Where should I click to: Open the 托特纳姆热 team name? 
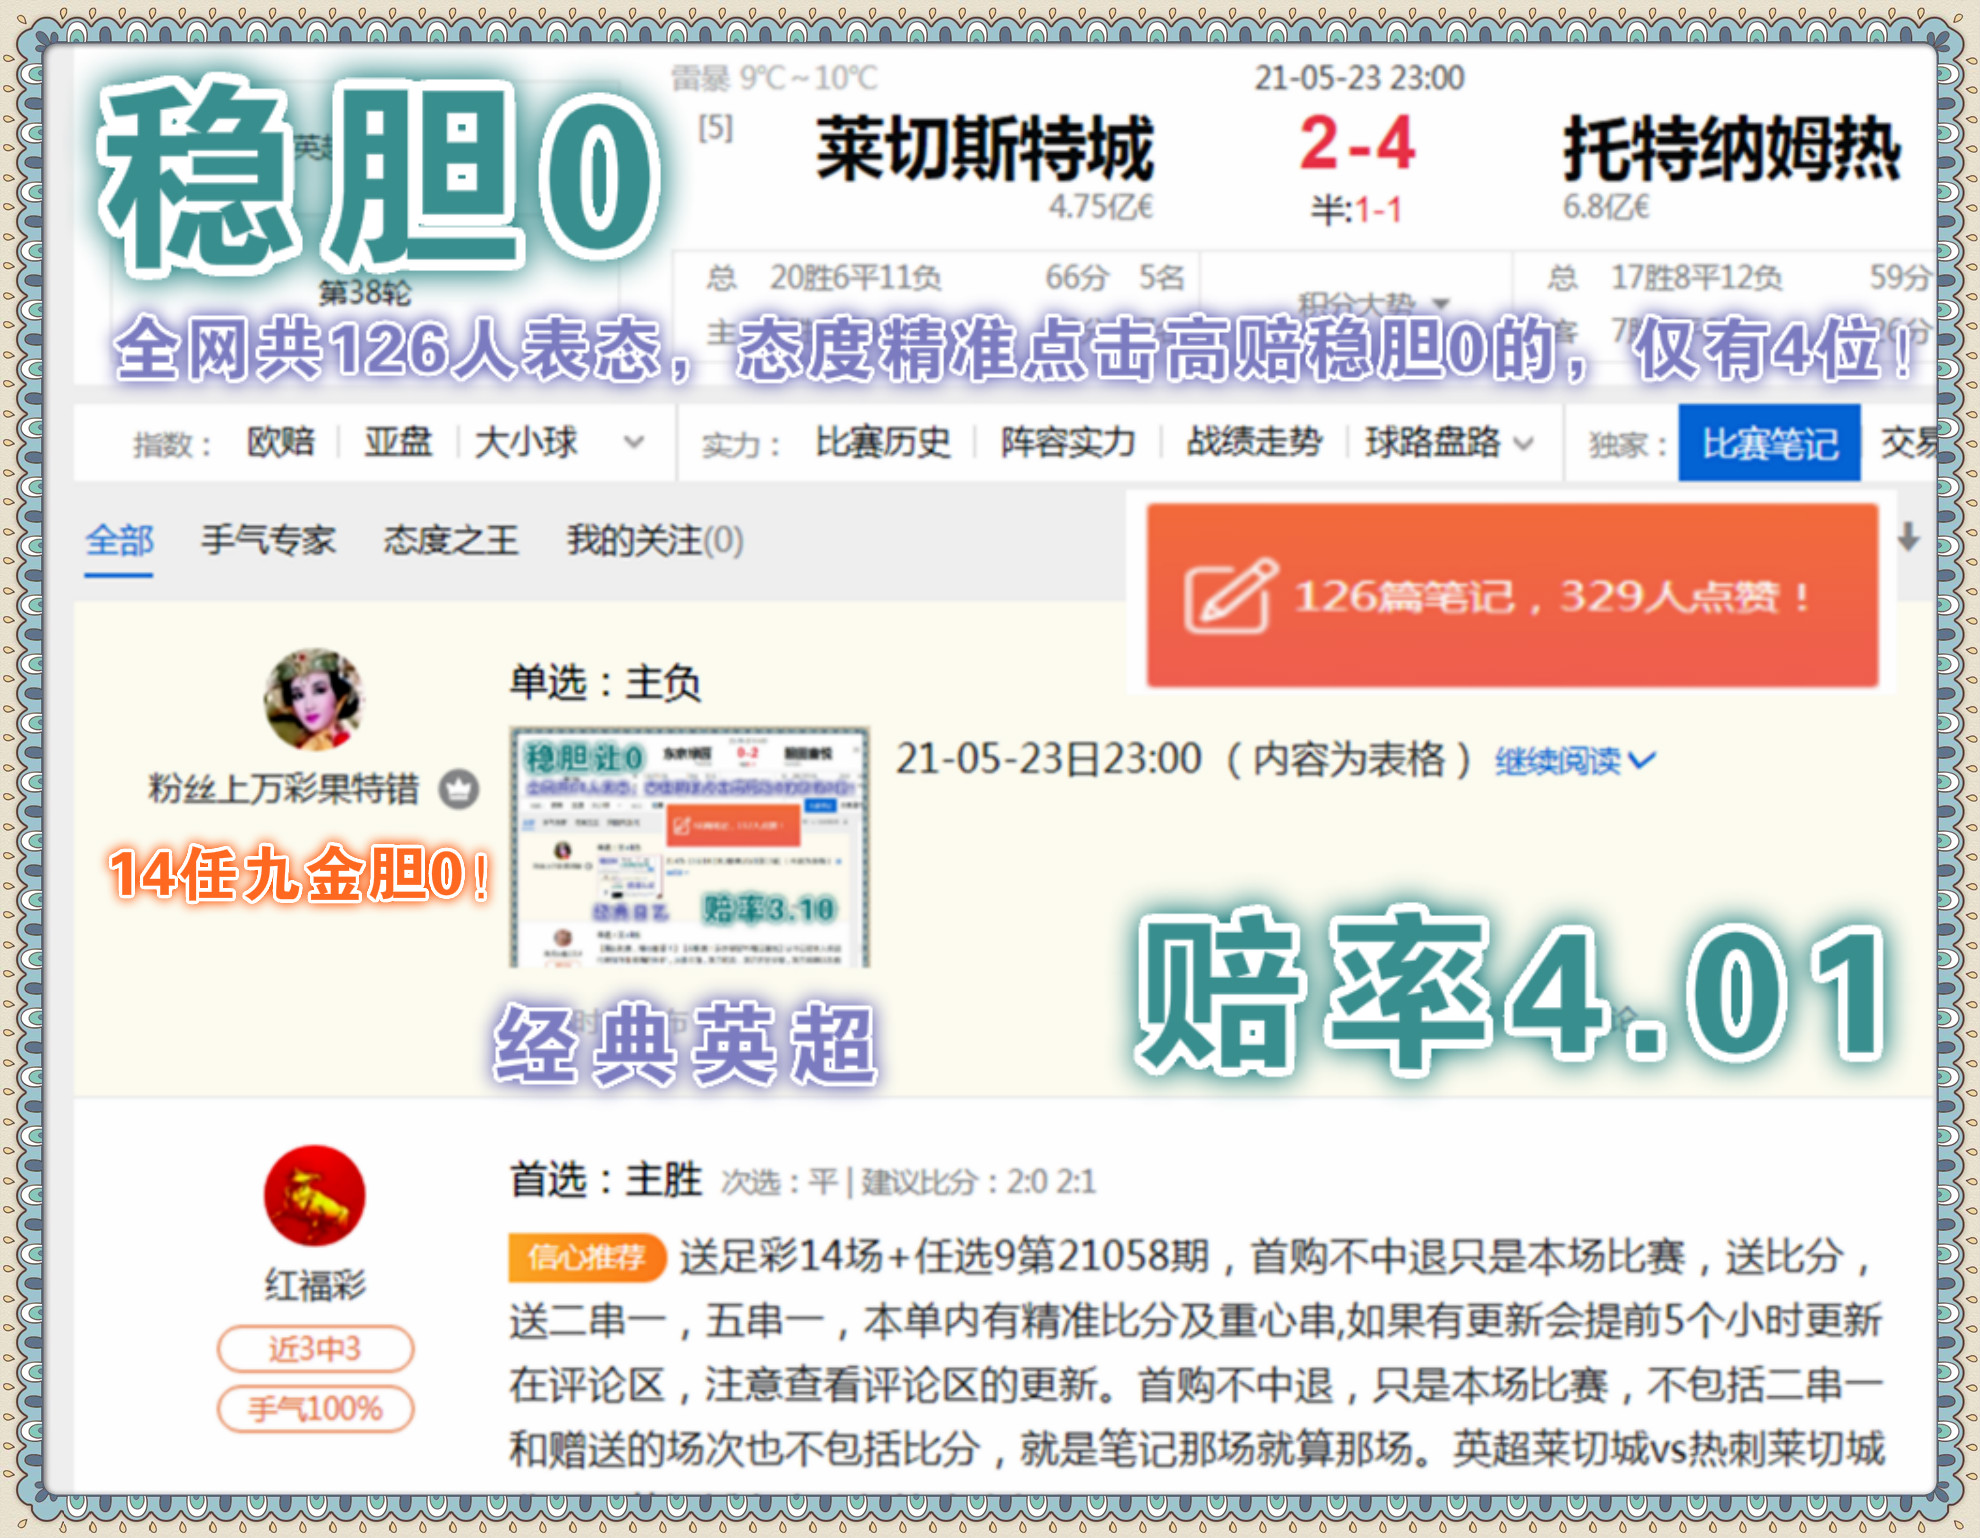point(1732,149)
